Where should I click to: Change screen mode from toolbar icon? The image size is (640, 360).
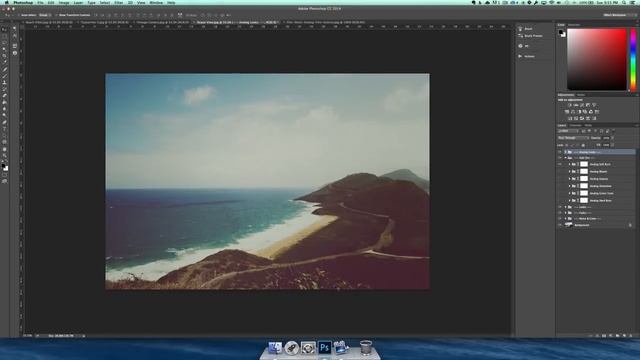click(x=4, y=181)
